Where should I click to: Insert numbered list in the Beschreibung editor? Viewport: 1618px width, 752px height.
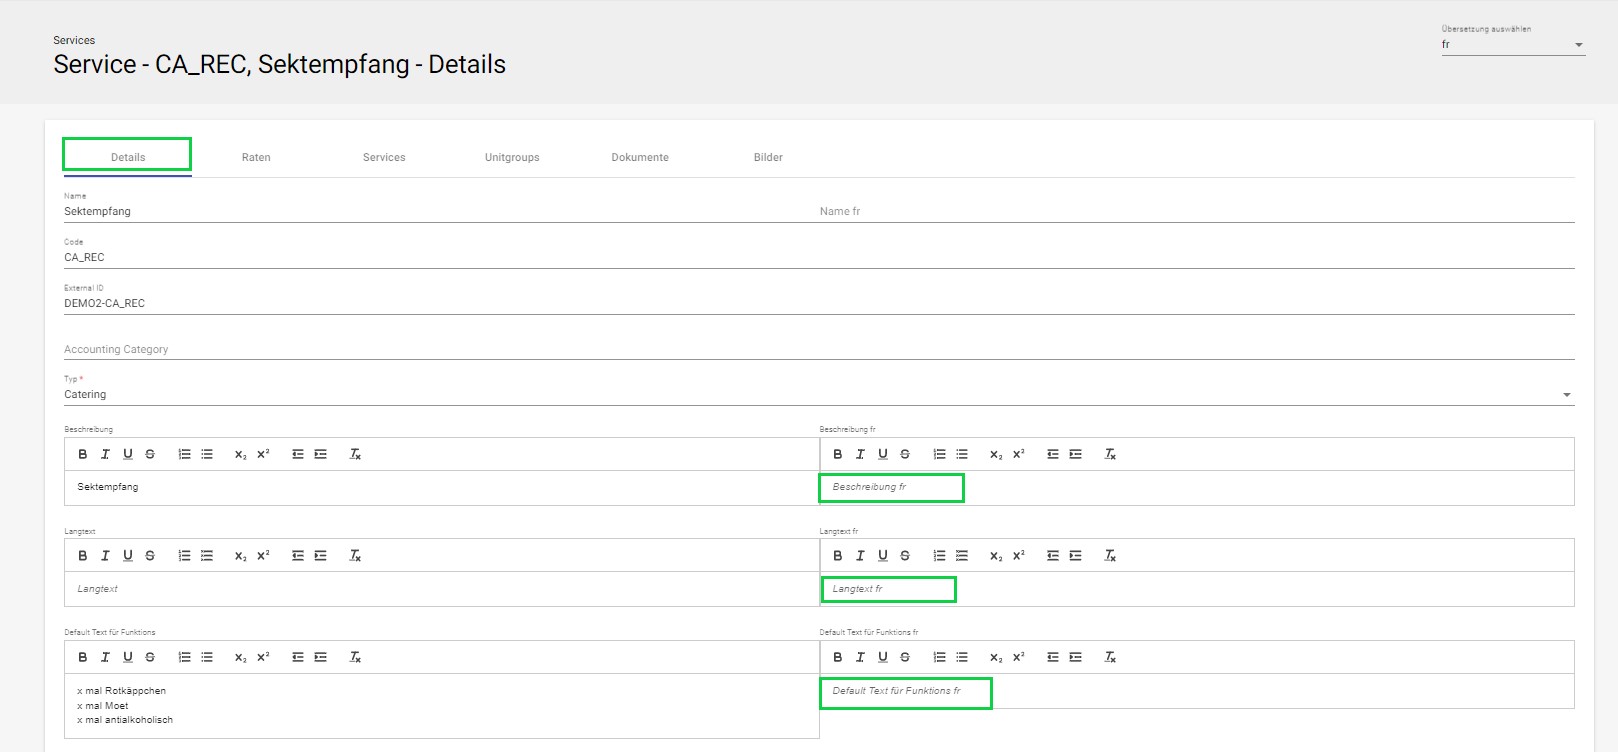point(184,454)
